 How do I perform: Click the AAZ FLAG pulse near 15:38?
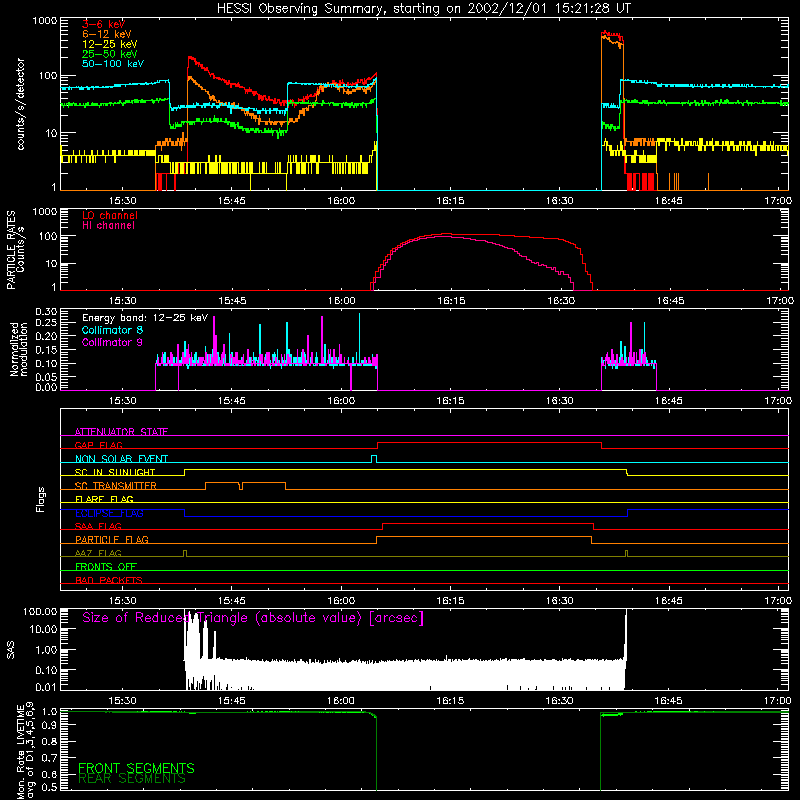click(185, 553)
